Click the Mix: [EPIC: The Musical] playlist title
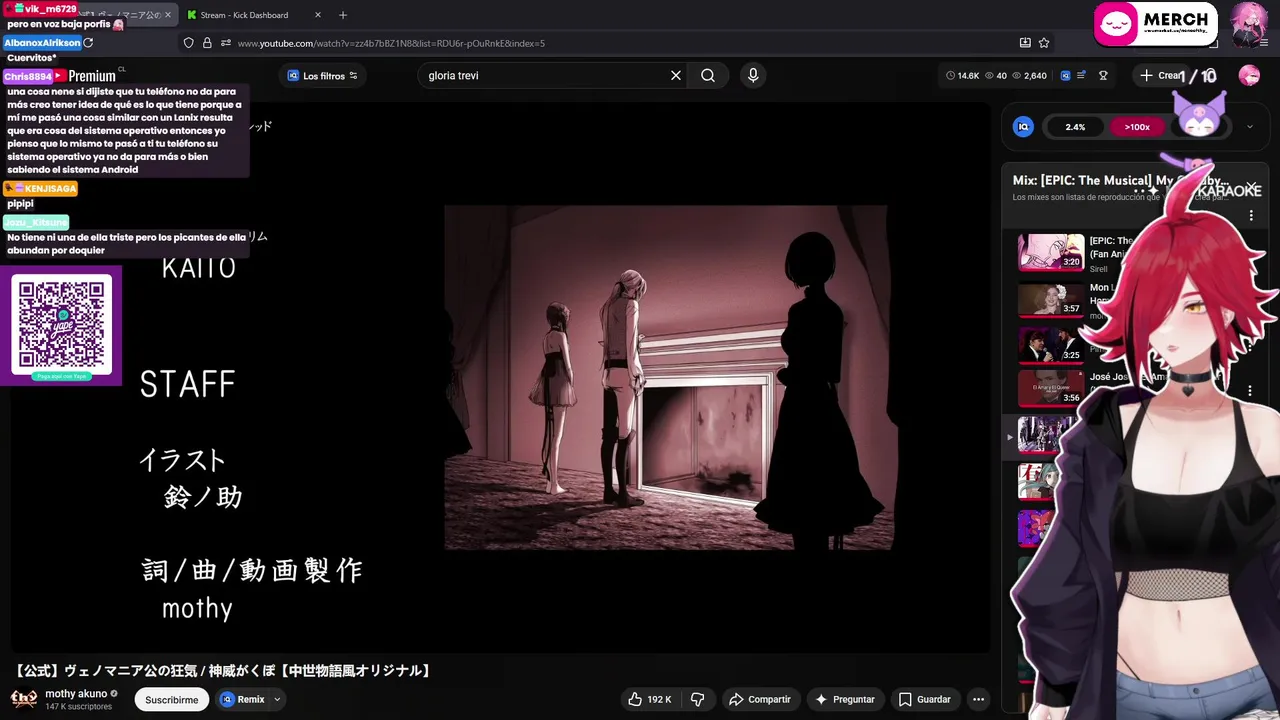Viewport: 1280px width, 720px height. coord(1119,180)
